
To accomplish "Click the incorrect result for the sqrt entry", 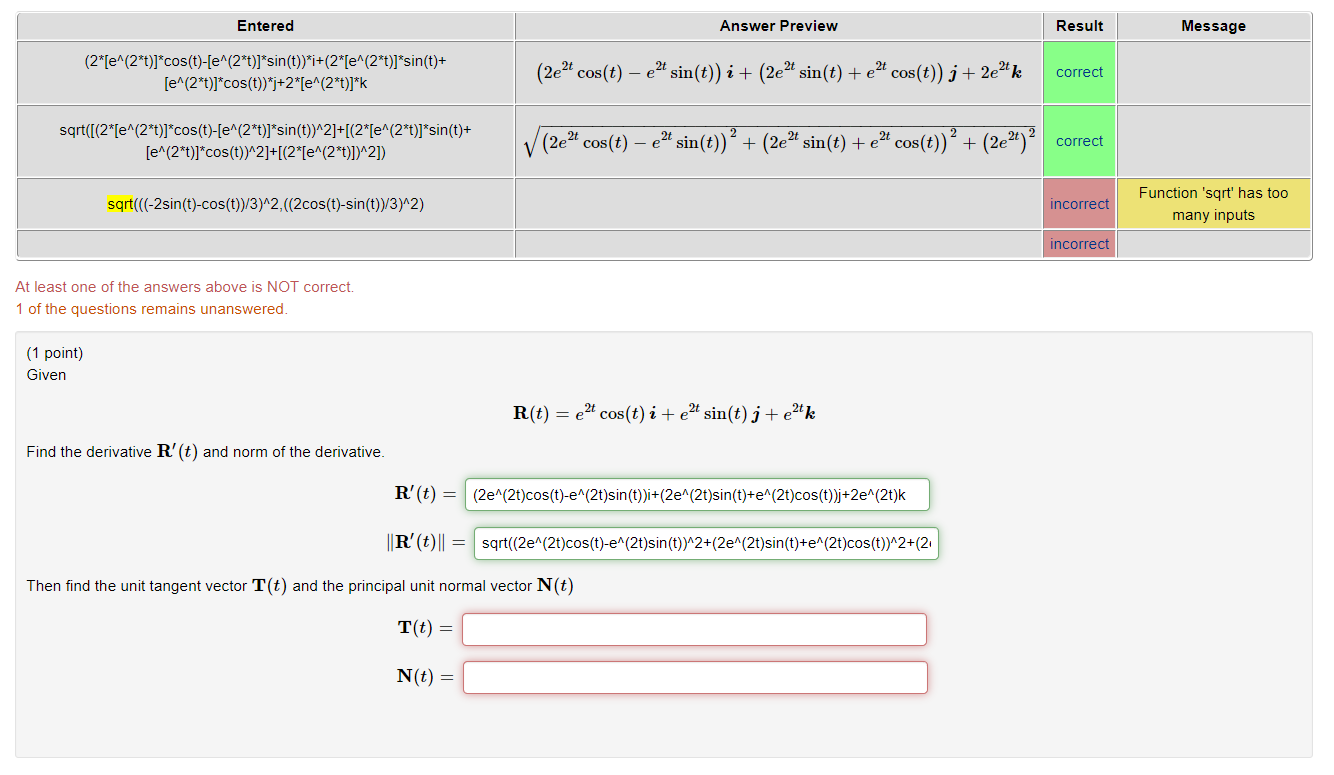I will 1079,203.
